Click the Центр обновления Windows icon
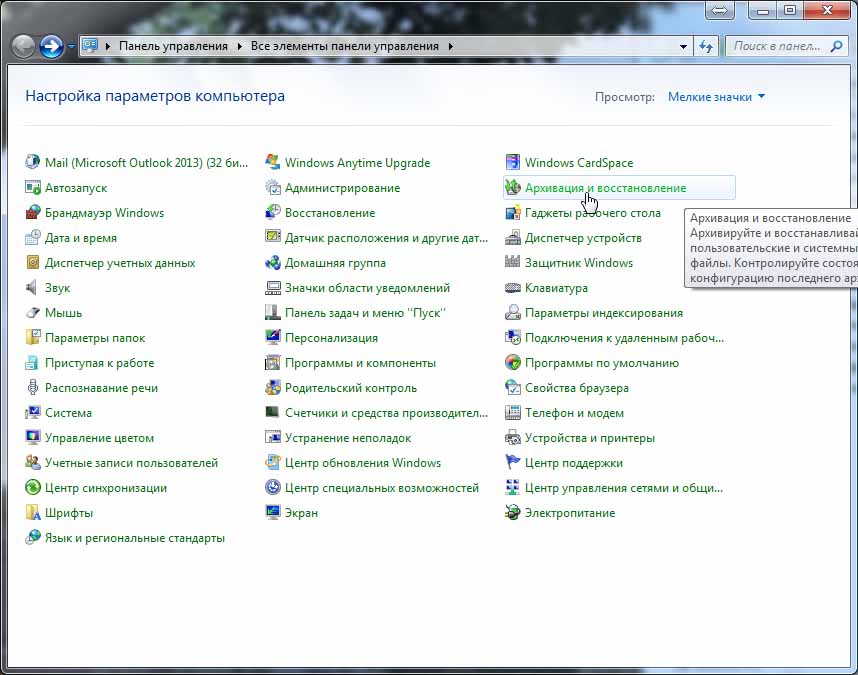This screenshot has height=675, width=858. tap(273, 462)
